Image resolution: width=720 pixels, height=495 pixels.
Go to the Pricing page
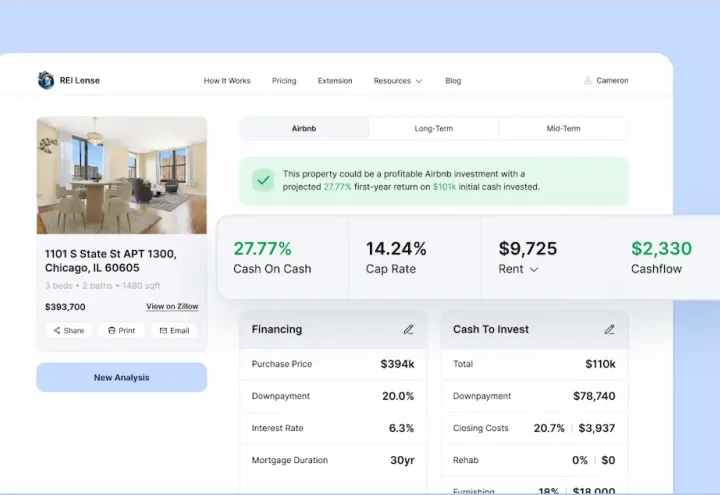[x=284, y=81]
